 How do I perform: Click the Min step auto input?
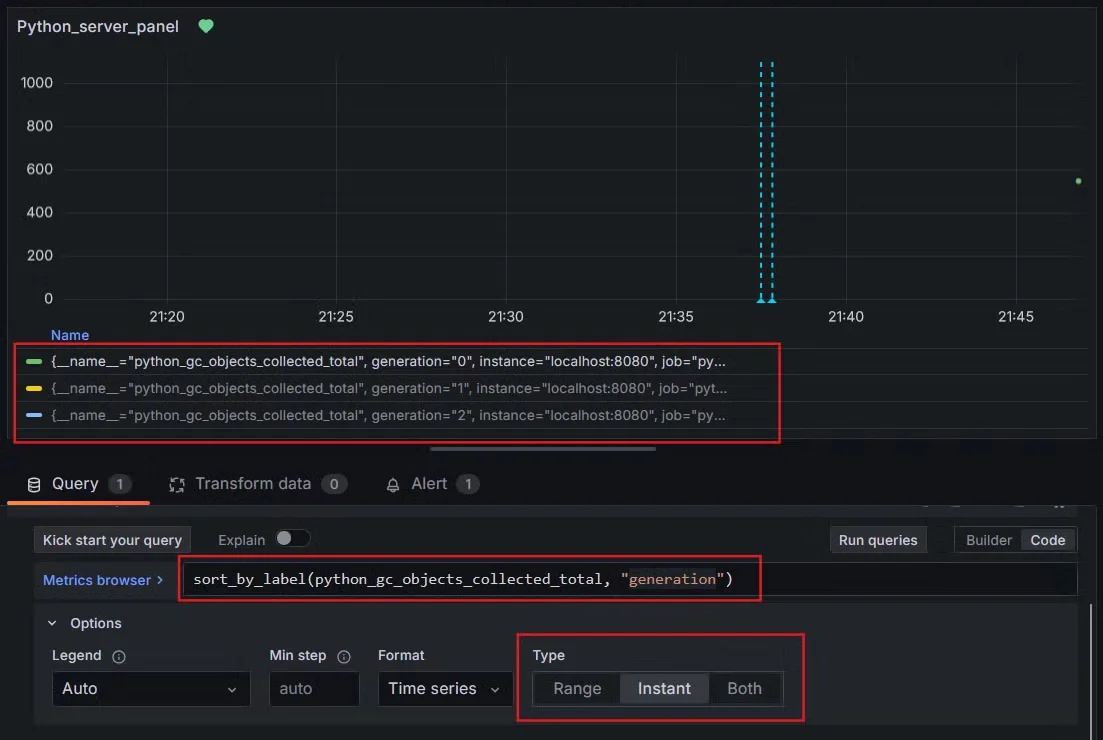pos(314,689)
